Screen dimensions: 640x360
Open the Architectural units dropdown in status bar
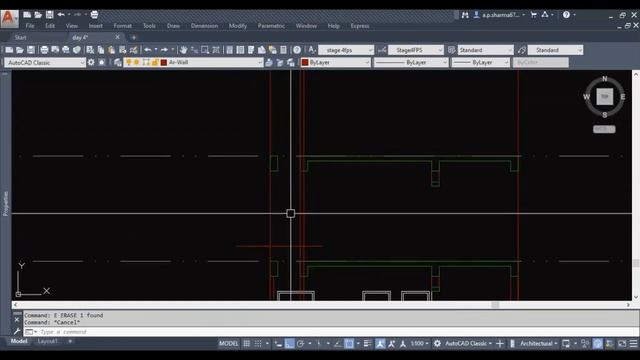tap(538, 344)
